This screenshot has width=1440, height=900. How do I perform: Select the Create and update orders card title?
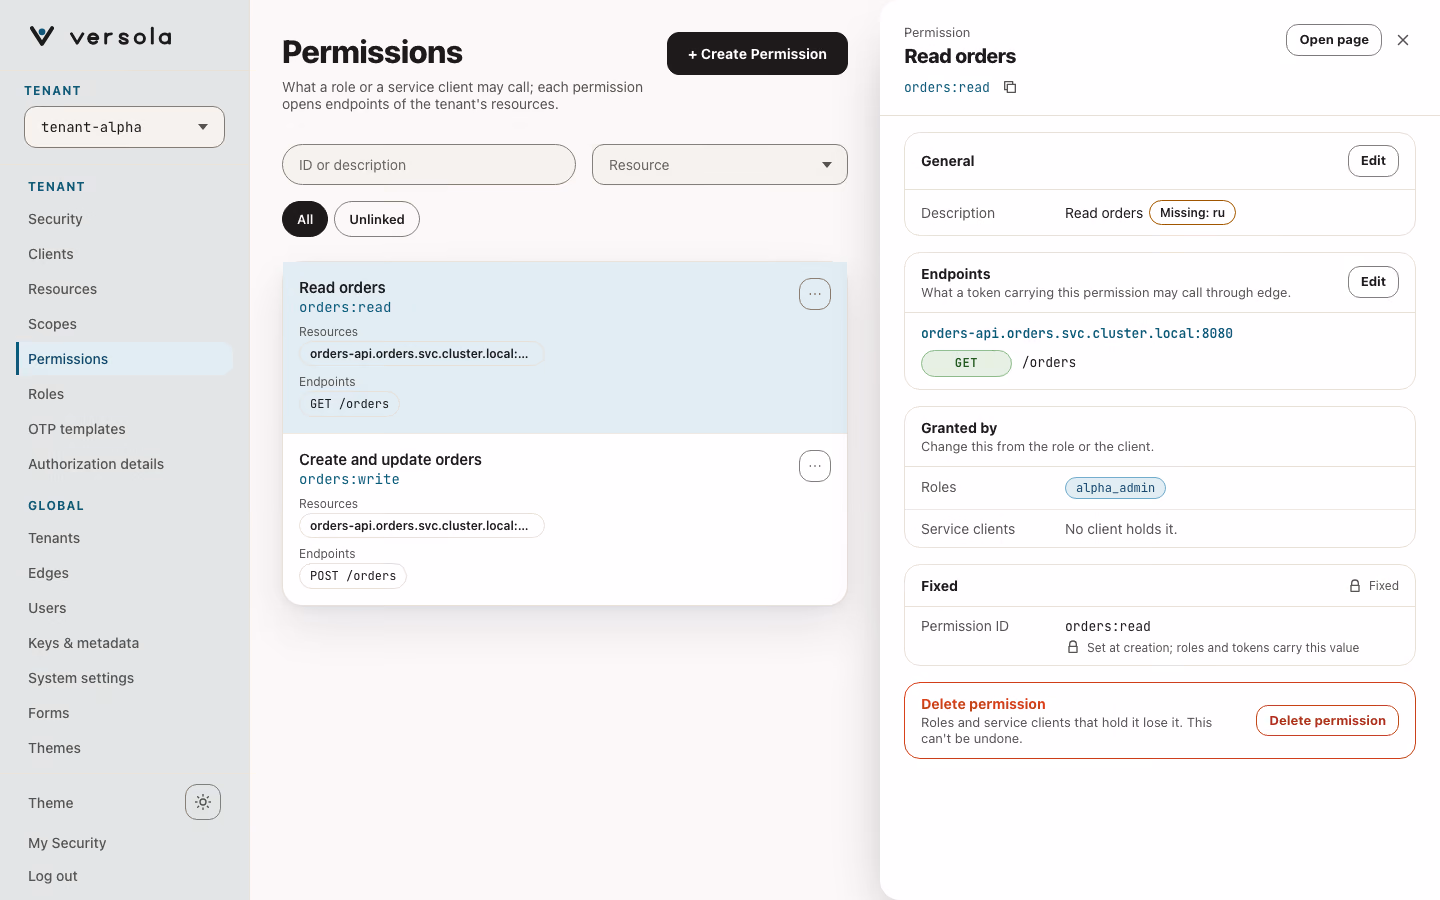coord(390,460)
